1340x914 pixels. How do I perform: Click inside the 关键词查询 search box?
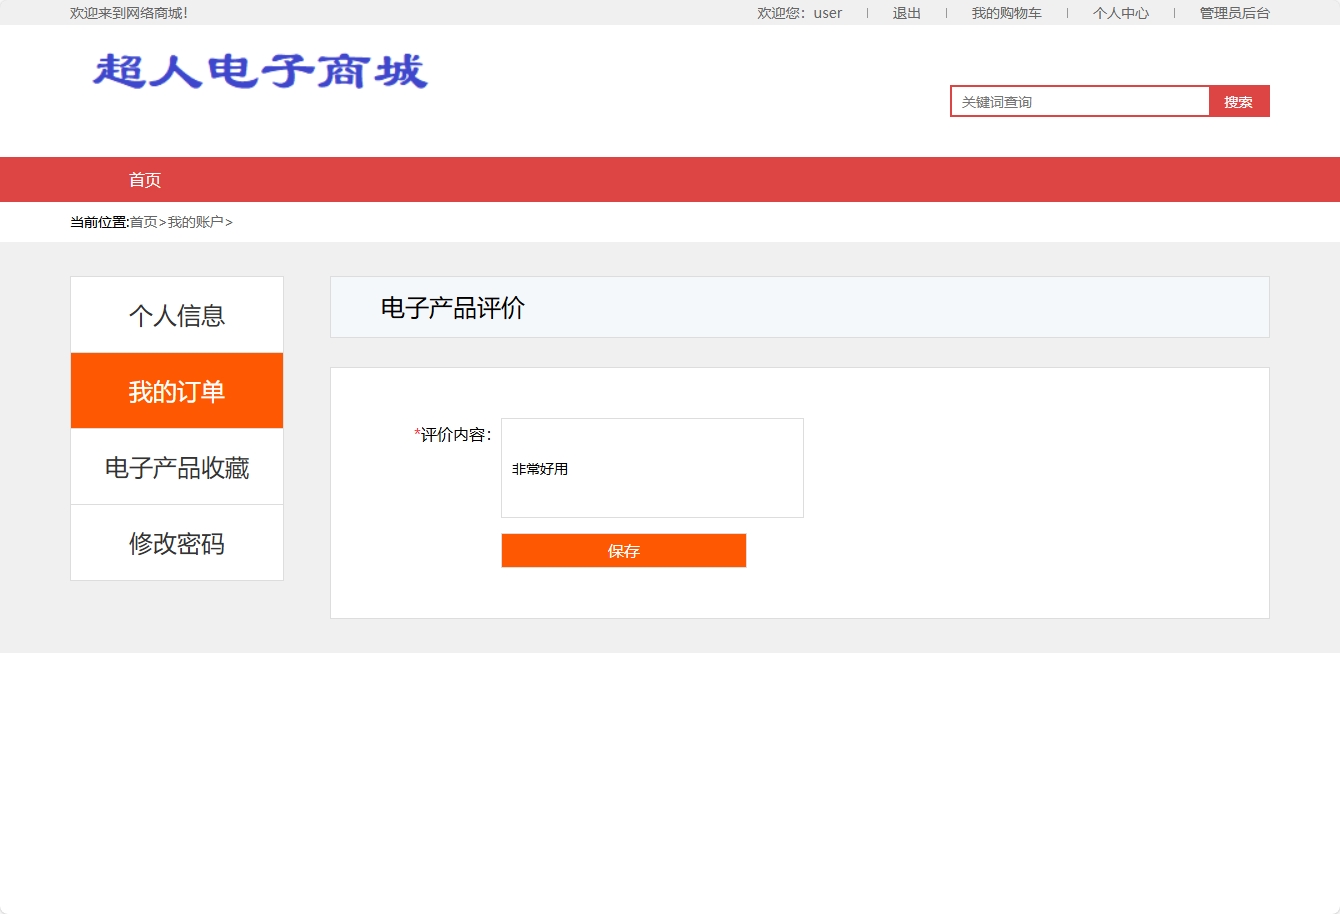tap(1080, 100)
